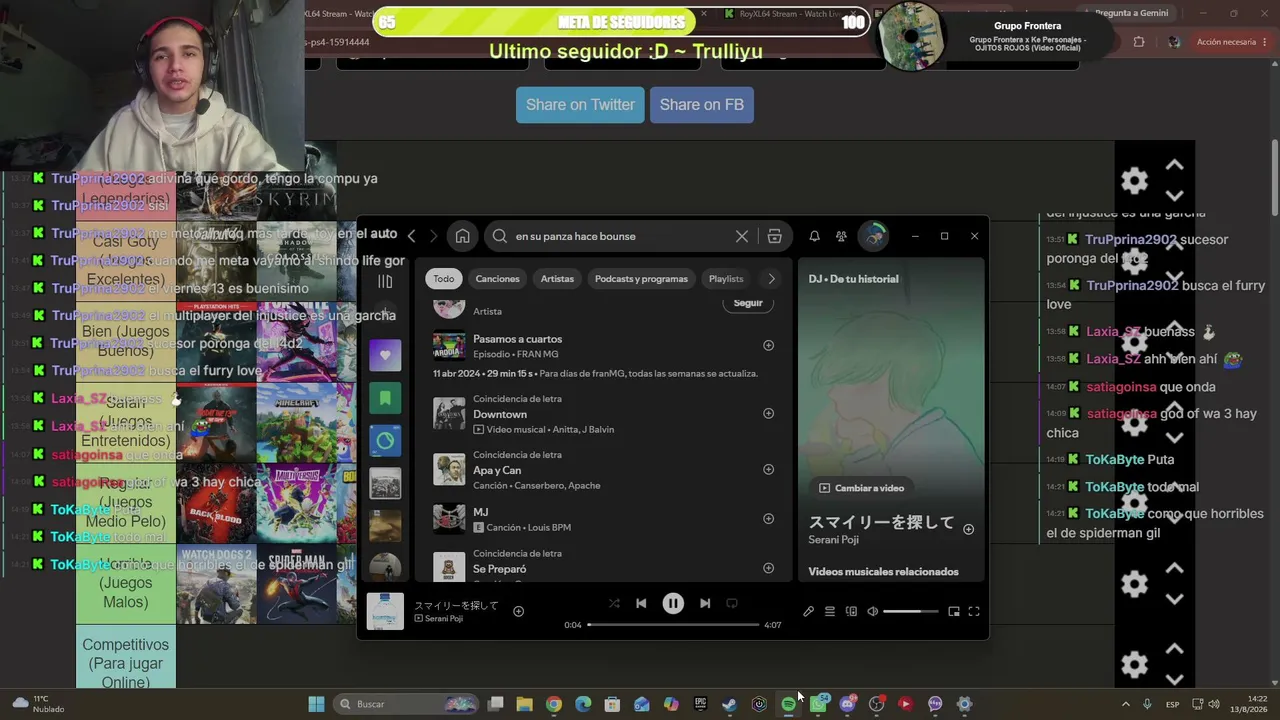Image resolution: width=1280 pixels, height=720 pixels.
Task: Show more search filter chips
Action: point(771,279)
